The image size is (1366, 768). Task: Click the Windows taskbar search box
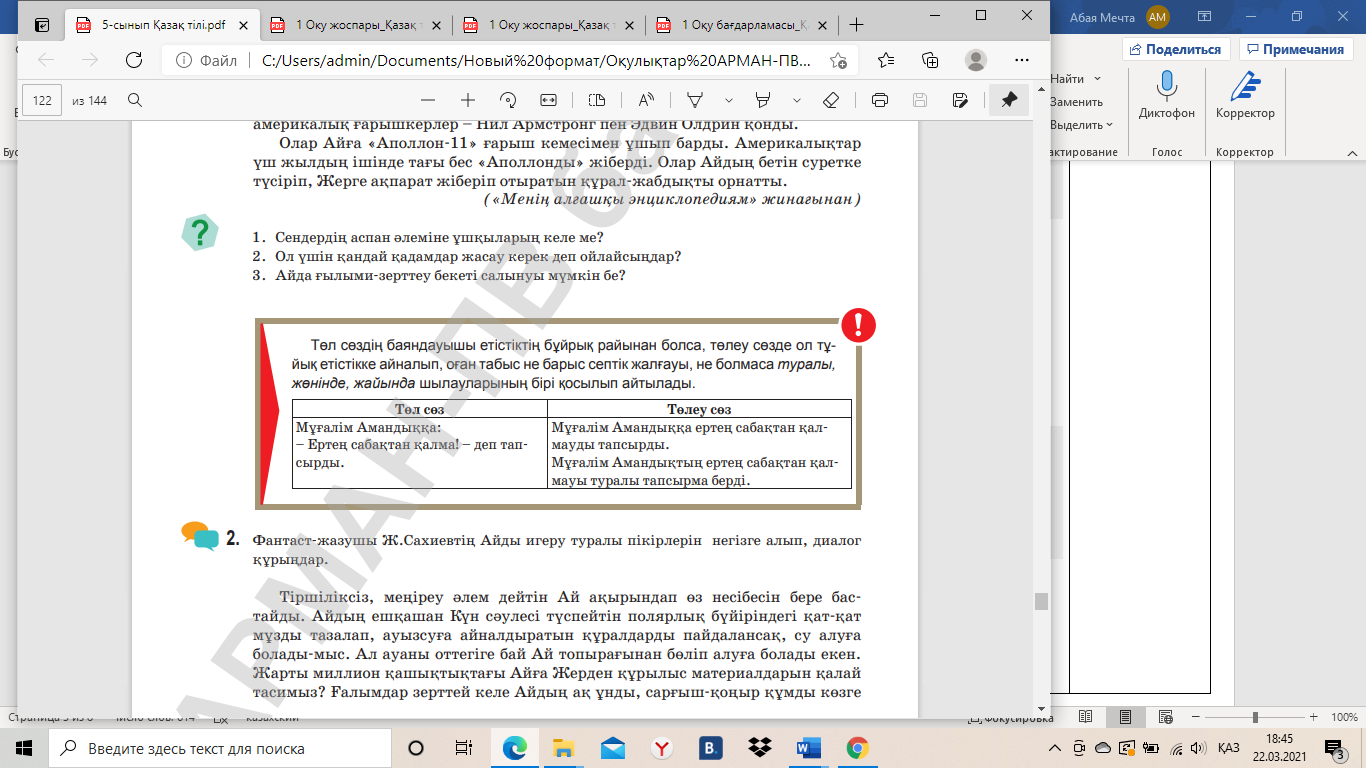(x=220, y=748)
